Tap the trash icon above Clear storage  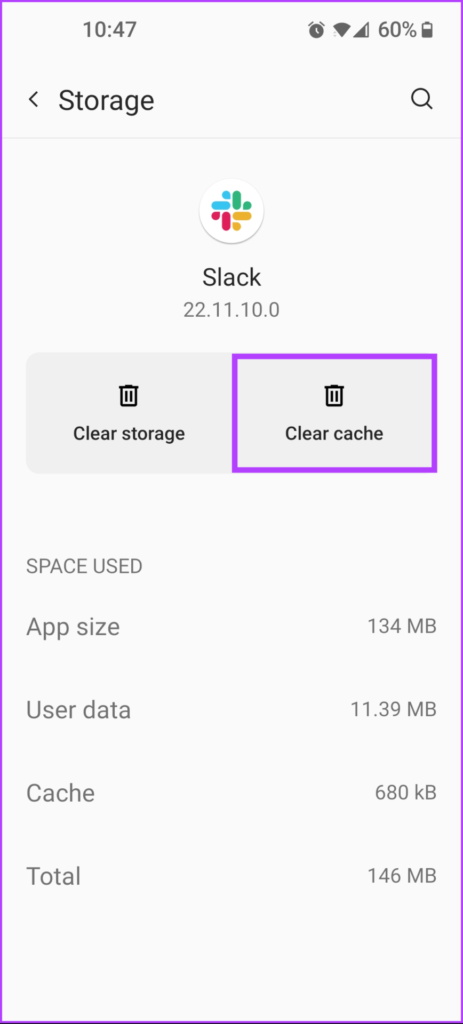click(129, 395)
